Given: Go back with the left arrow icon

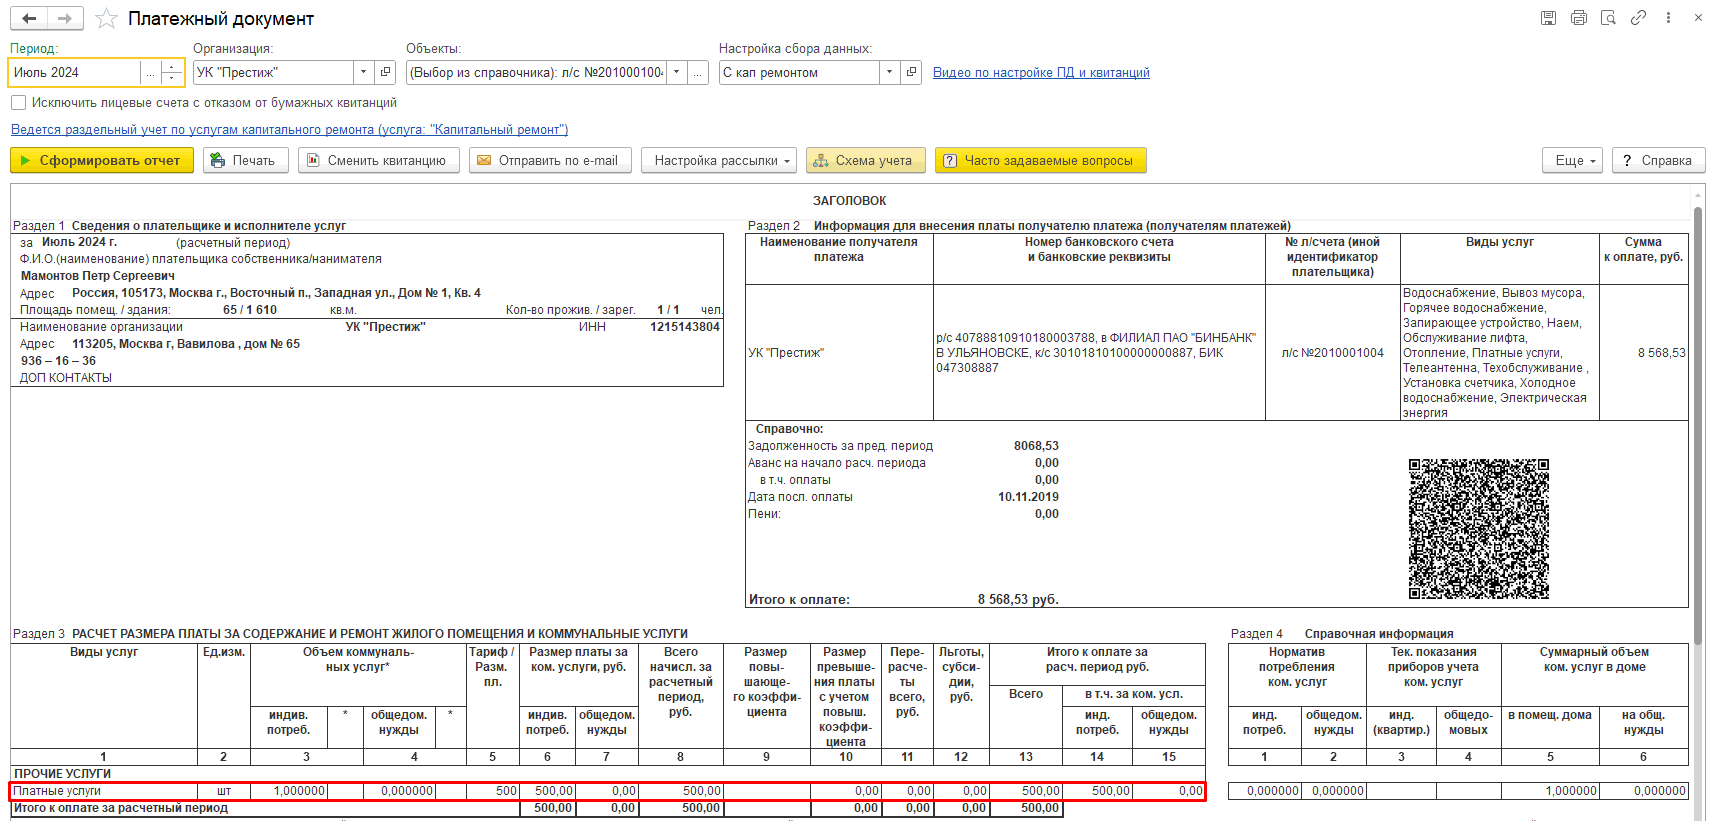Looking at the screenshot, I should point(29,18).
